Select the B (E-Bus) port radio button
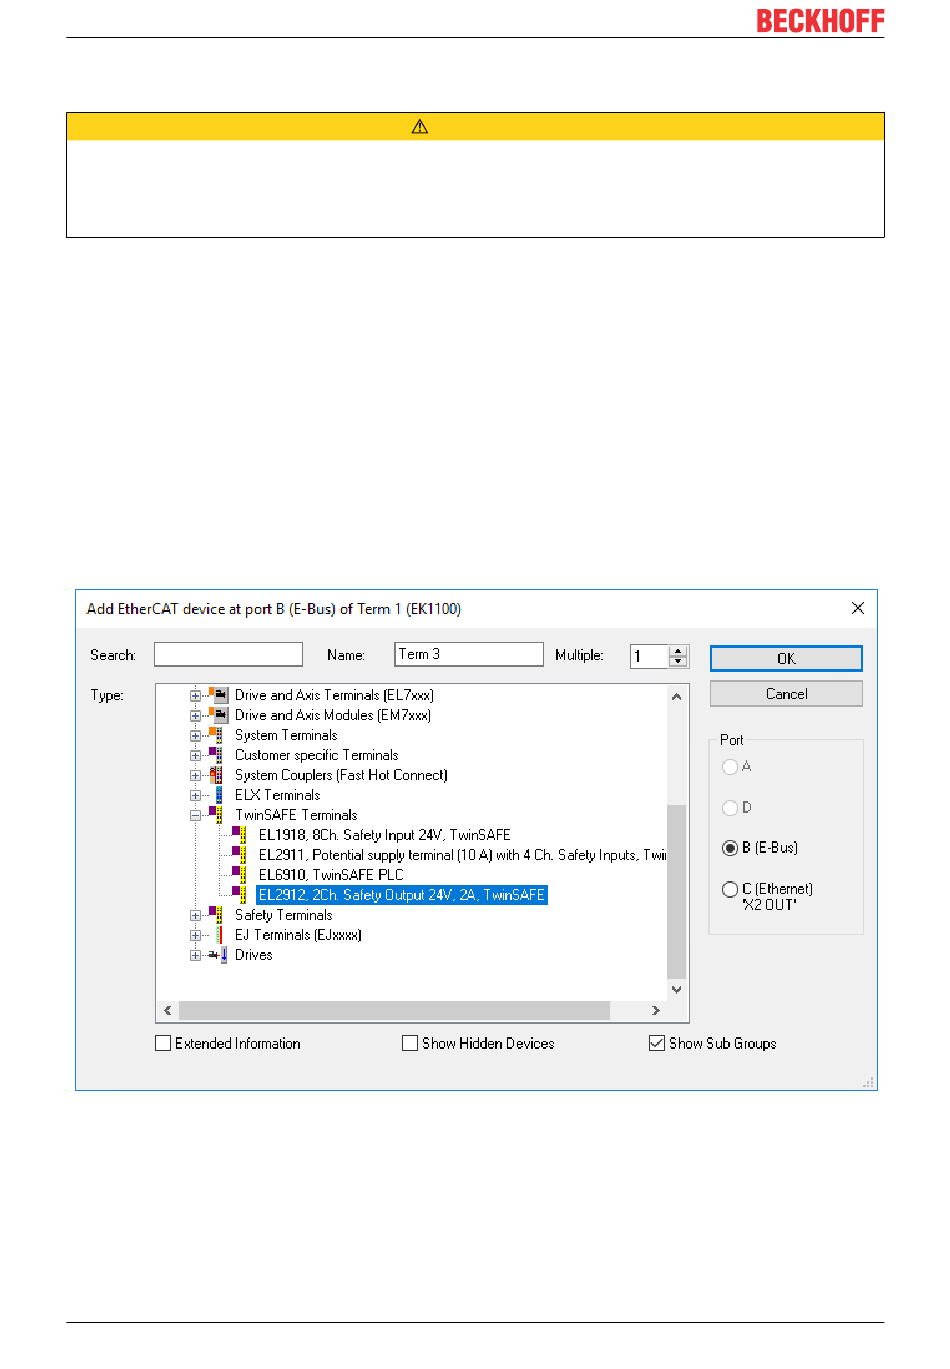The image size is (950, 1369). tap(730, 848)
